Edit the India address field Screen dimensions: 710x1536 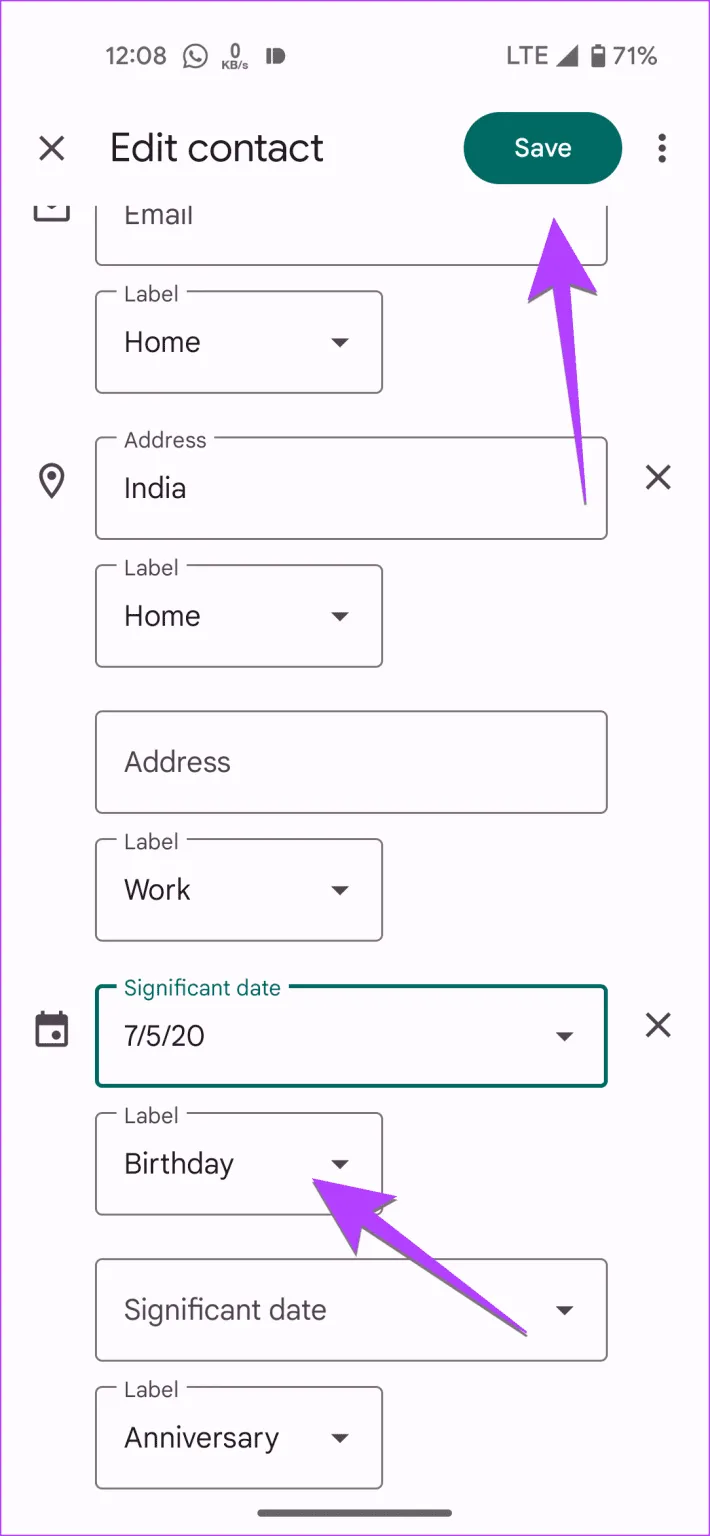(351, 488)
